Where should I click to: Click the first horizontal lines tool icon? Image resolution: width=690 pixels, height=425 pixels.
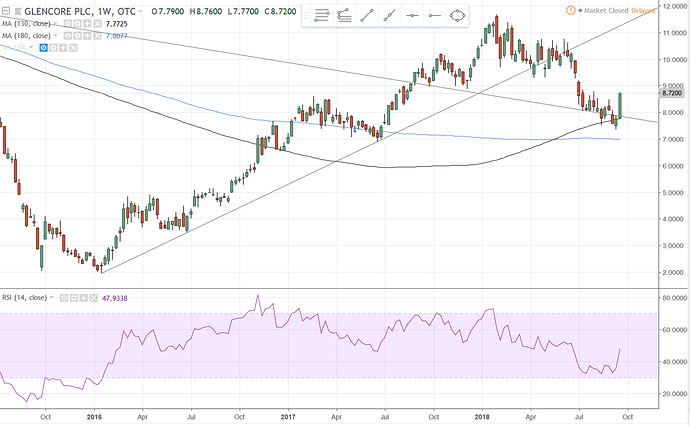coord(322,16)
